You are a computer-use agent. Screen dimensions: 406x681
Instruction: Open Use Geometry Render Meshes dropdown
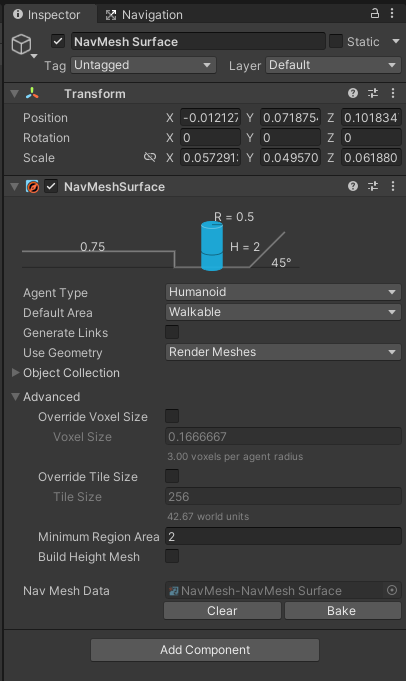click(283, 352)
